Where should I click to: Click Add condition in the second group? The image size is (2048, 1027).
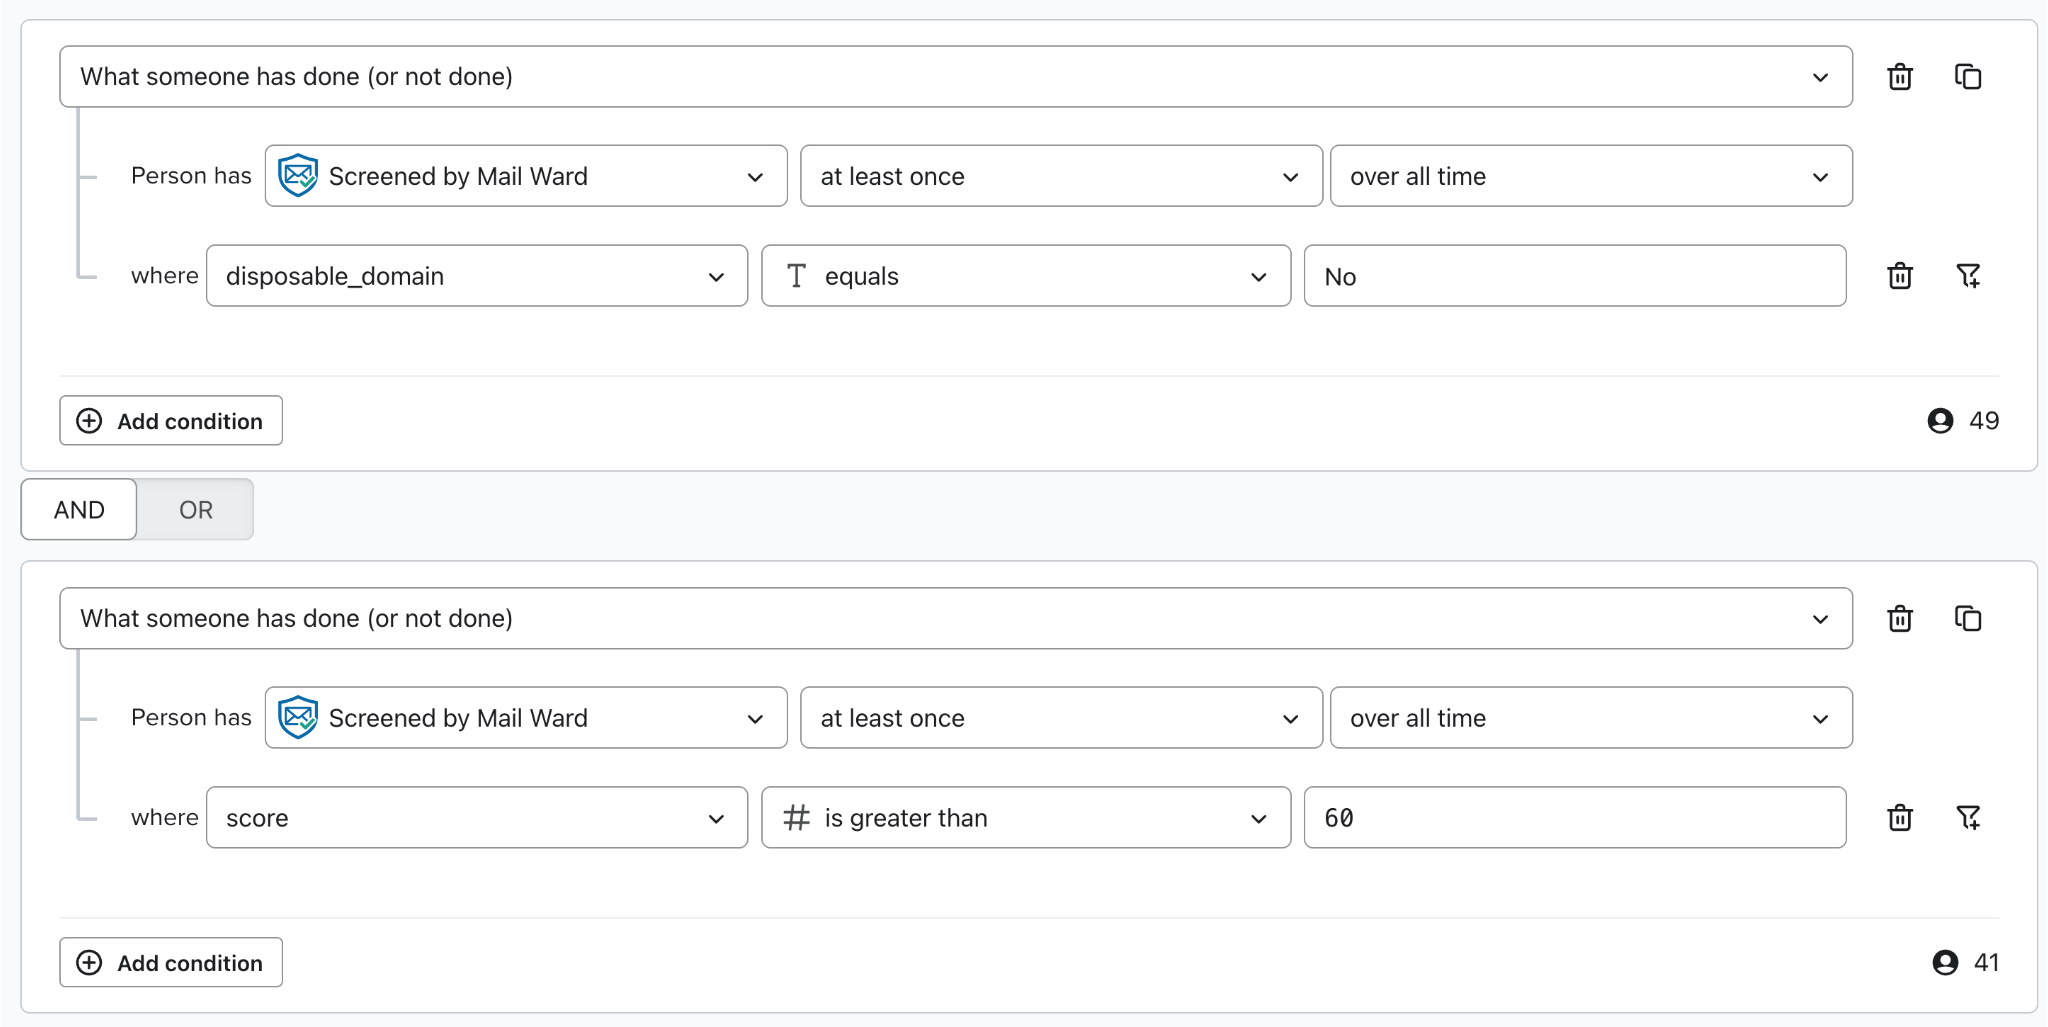coord(171,963)
